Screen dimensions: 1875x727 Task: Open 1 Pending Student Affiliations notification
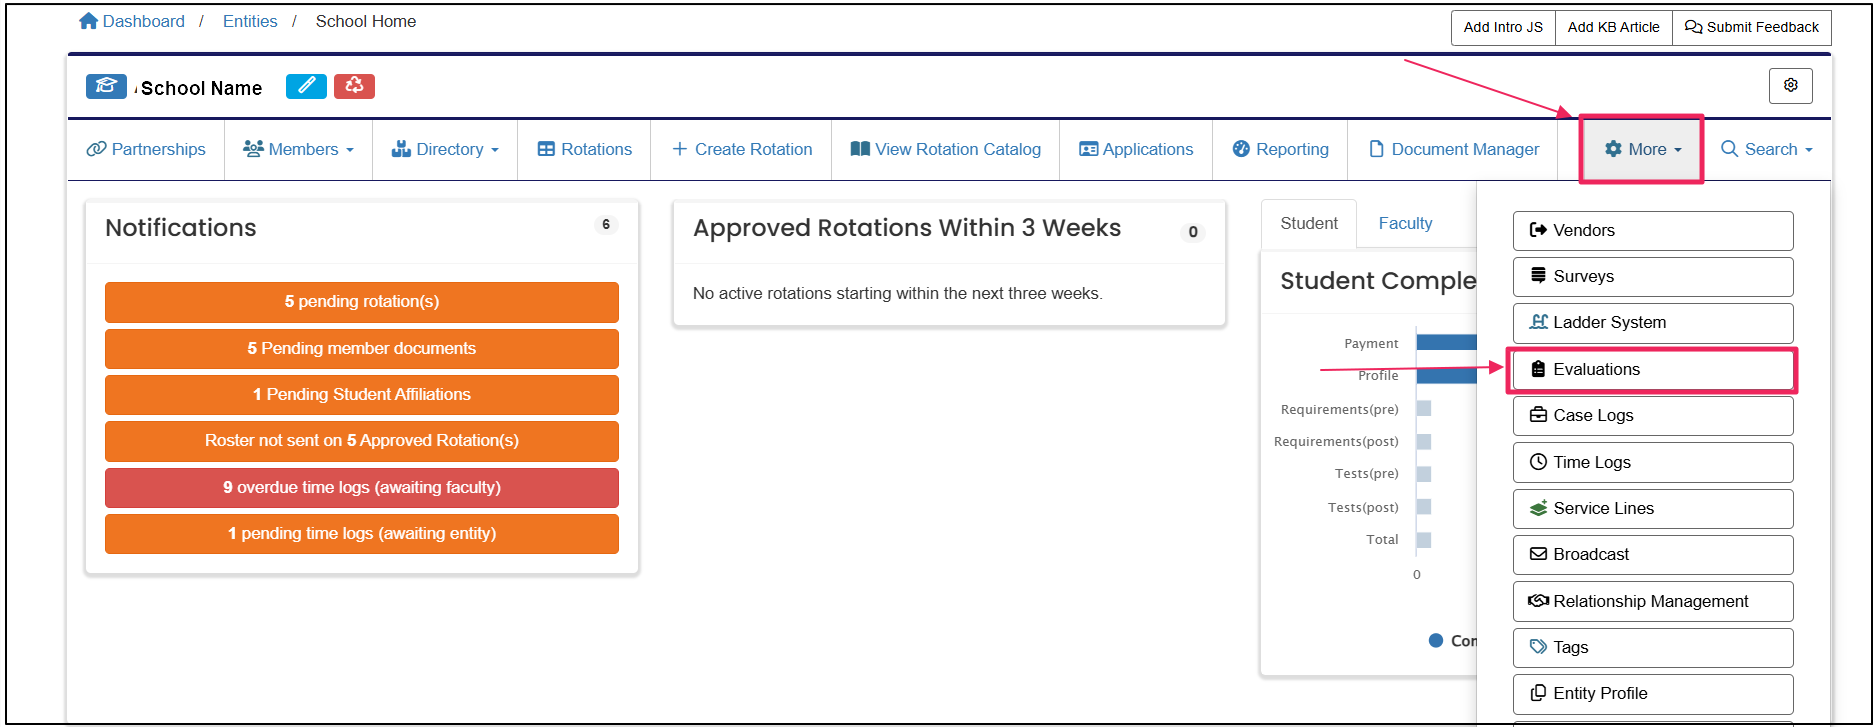[x=362, y=394]
